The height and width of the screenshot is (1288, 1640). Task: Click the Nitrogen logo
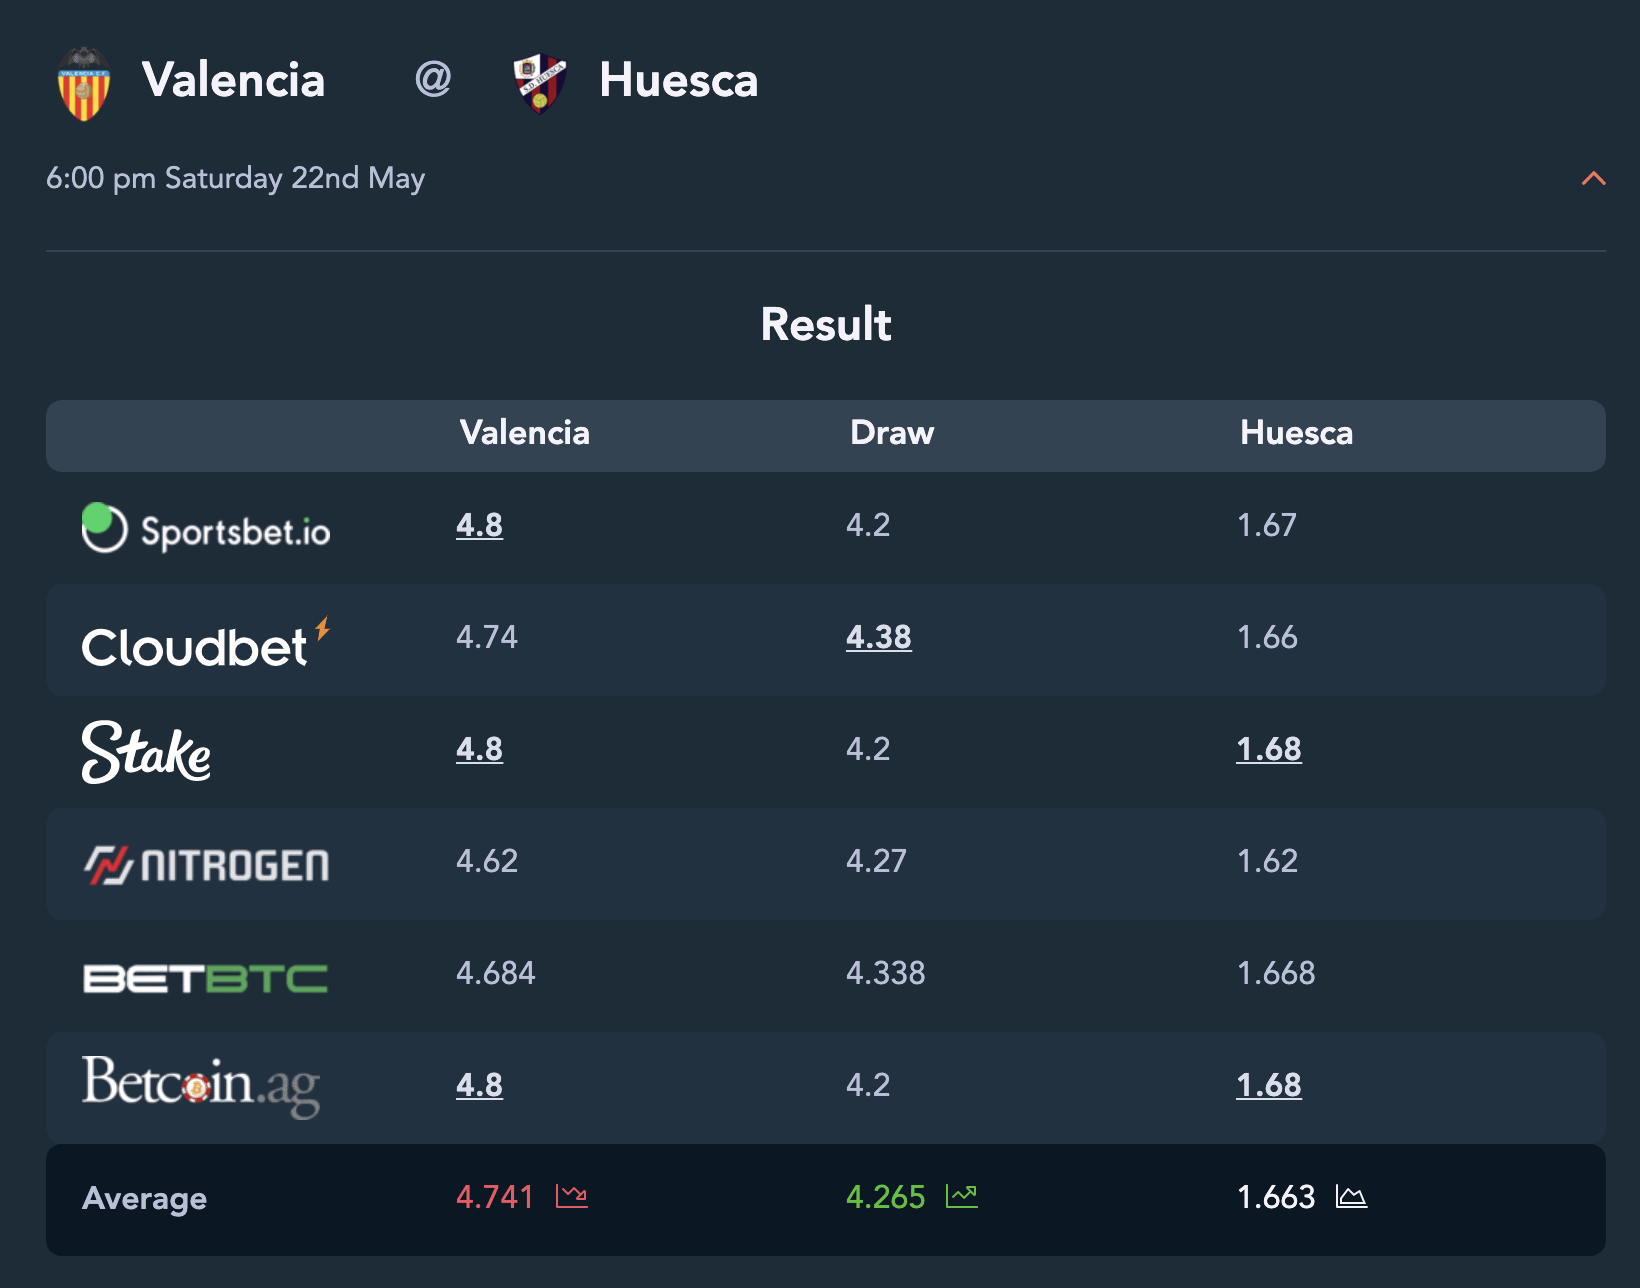point(206,865)
